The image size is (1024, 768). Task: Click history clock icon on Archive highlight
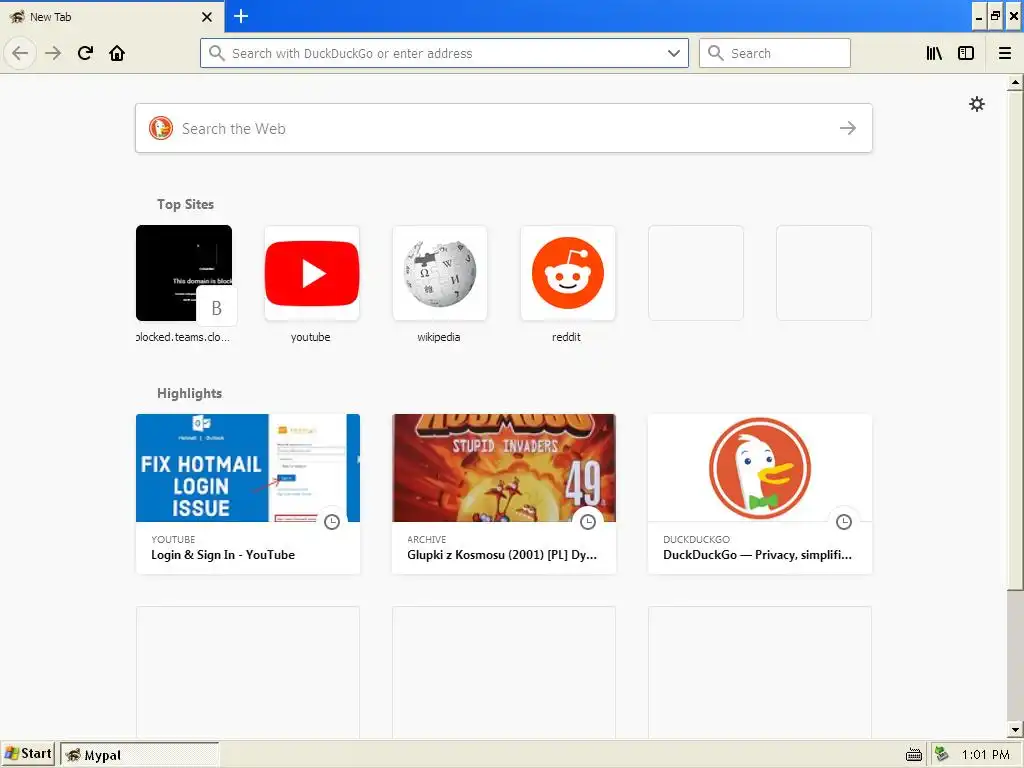[x=588, y=521]
